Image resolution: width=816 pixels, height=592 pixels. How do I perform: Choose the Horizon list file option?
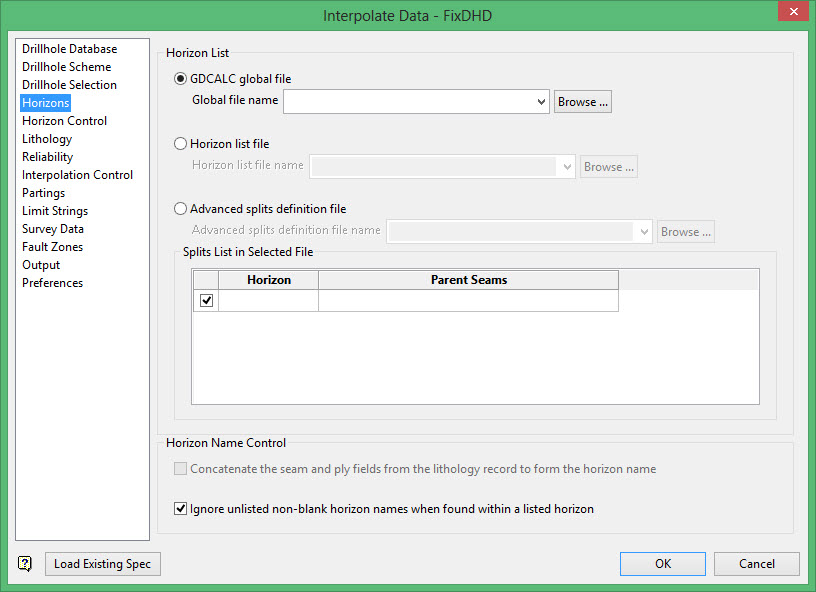[x=181, y=144]
